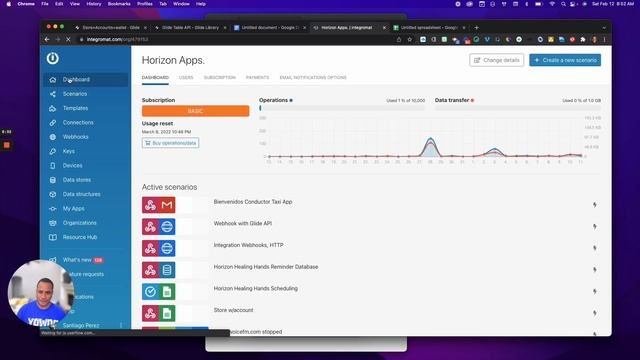Open the History menu in menu bar
The width and height of the screenshot is (640, 360).
(x=93, y=4)
